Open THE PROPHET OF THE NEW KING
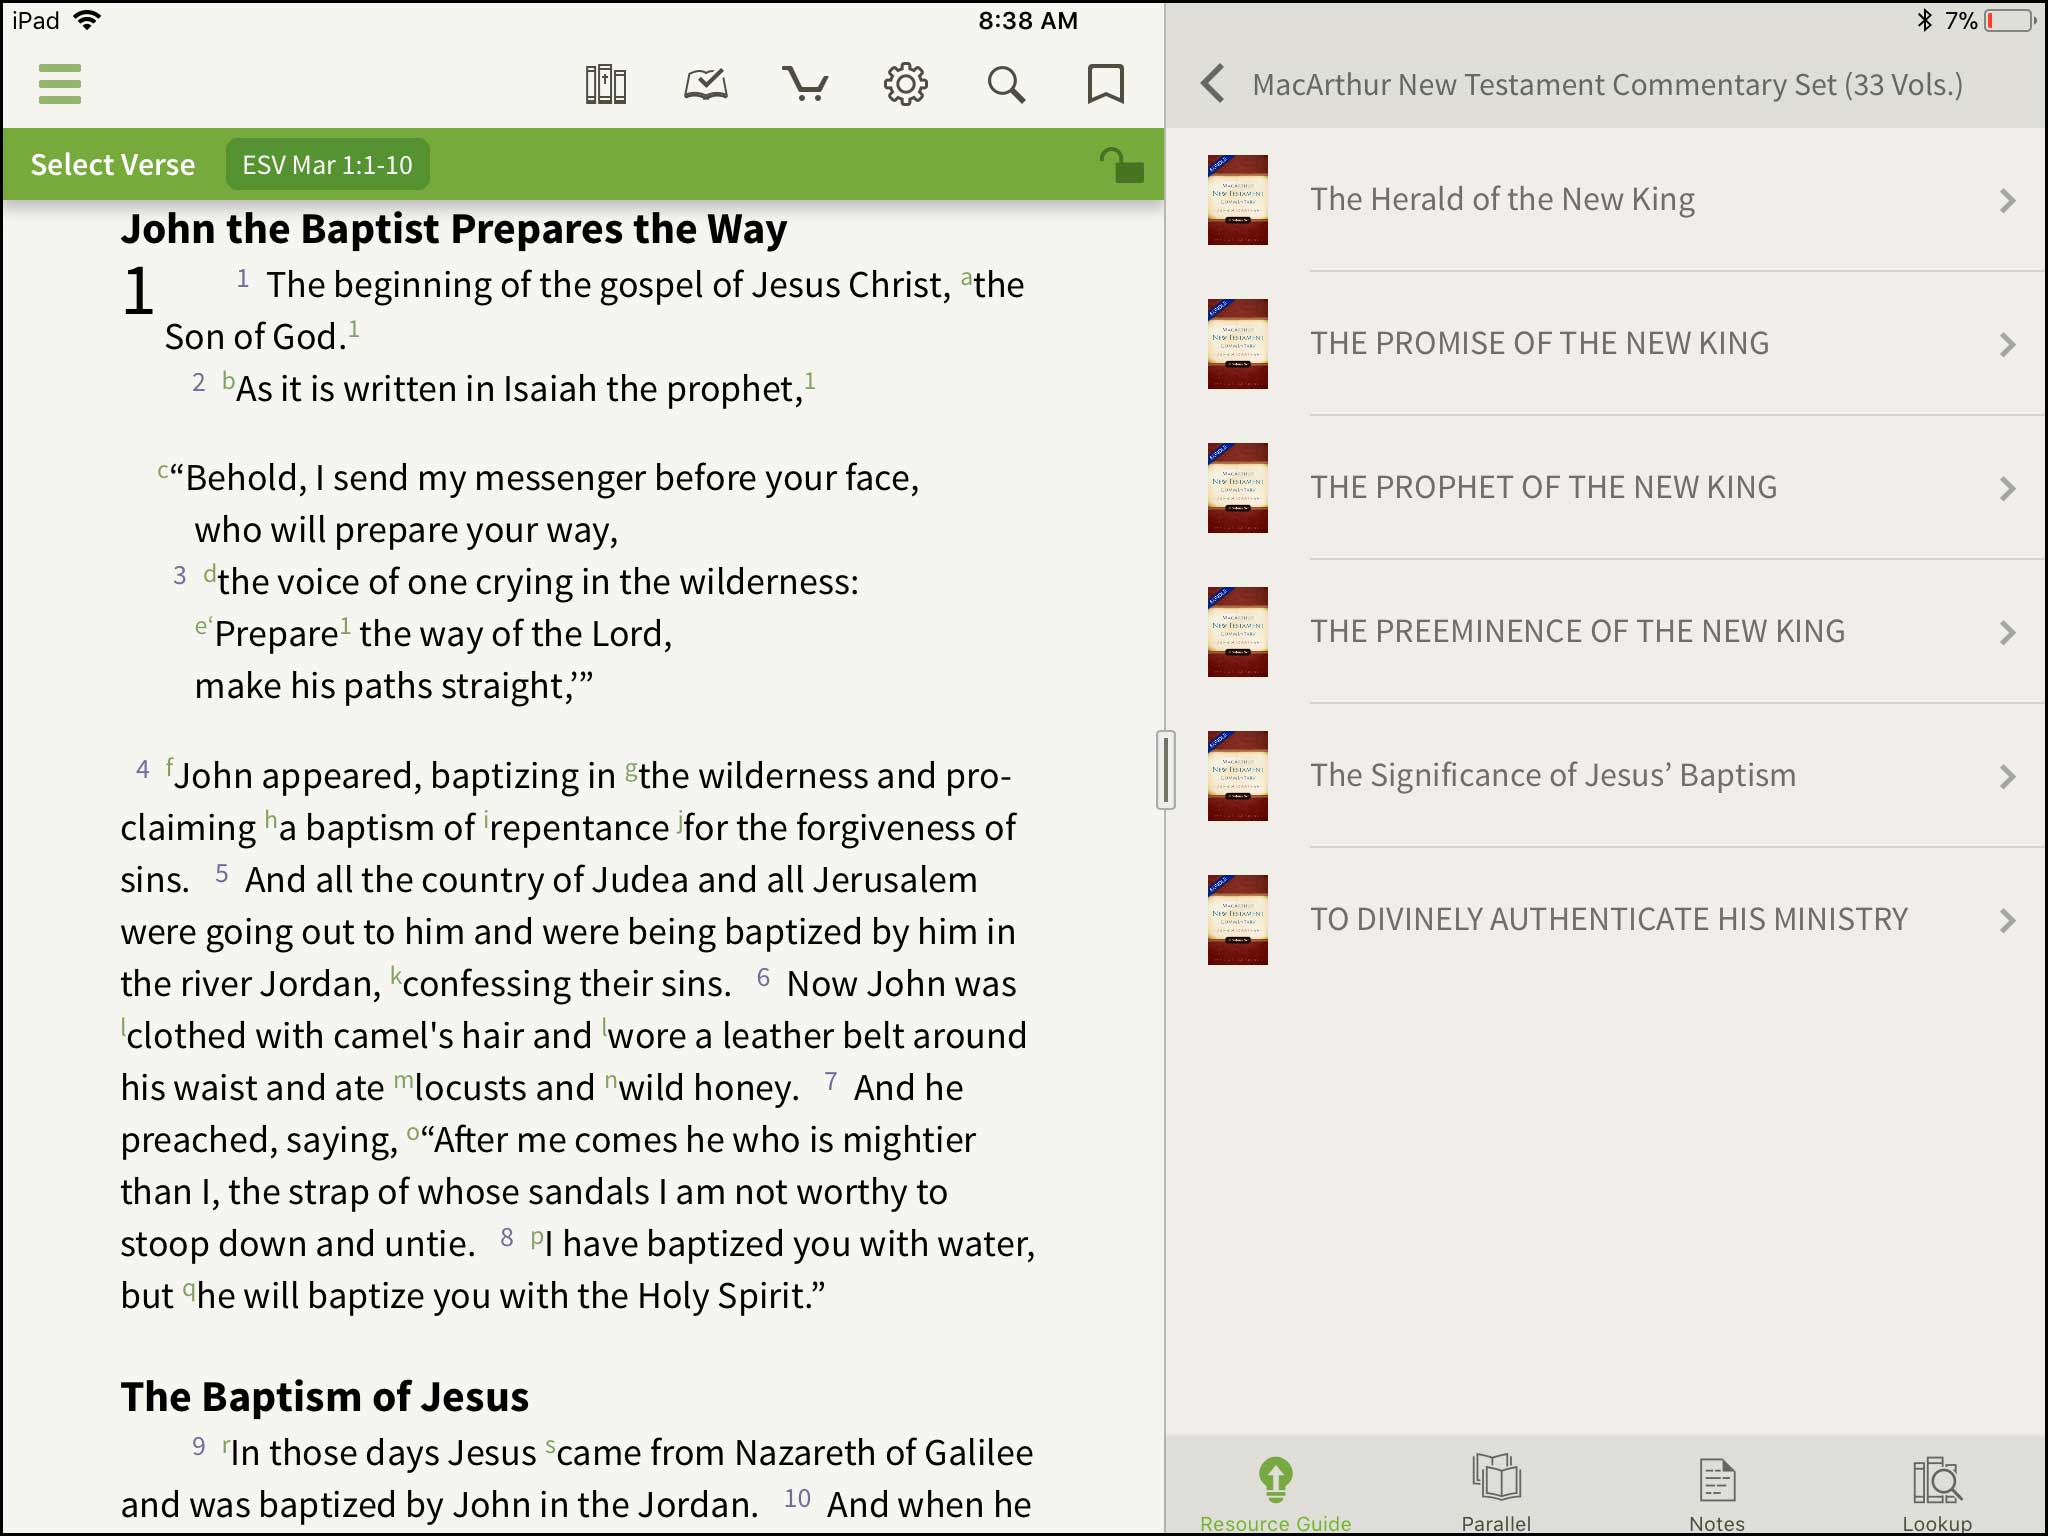This screenshot has height=1536, width=2048. click(x=1606, y=487)
